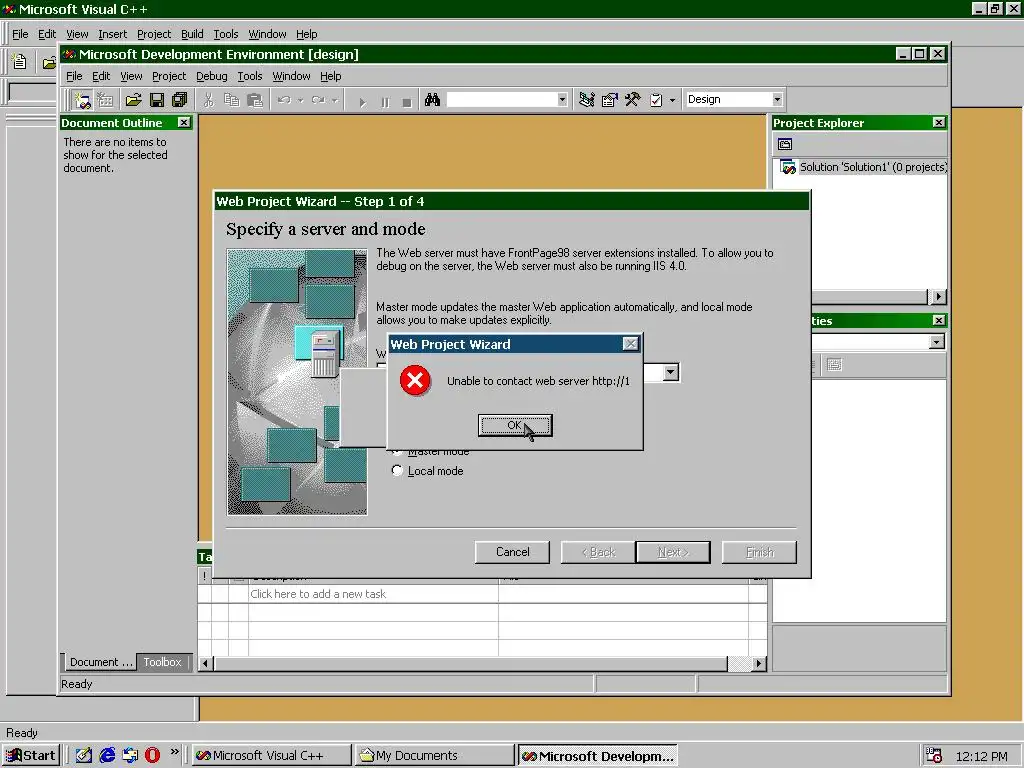Launch Opera from the quick launch bar
The image size is (1024, 768).
[x=153, y=756]
